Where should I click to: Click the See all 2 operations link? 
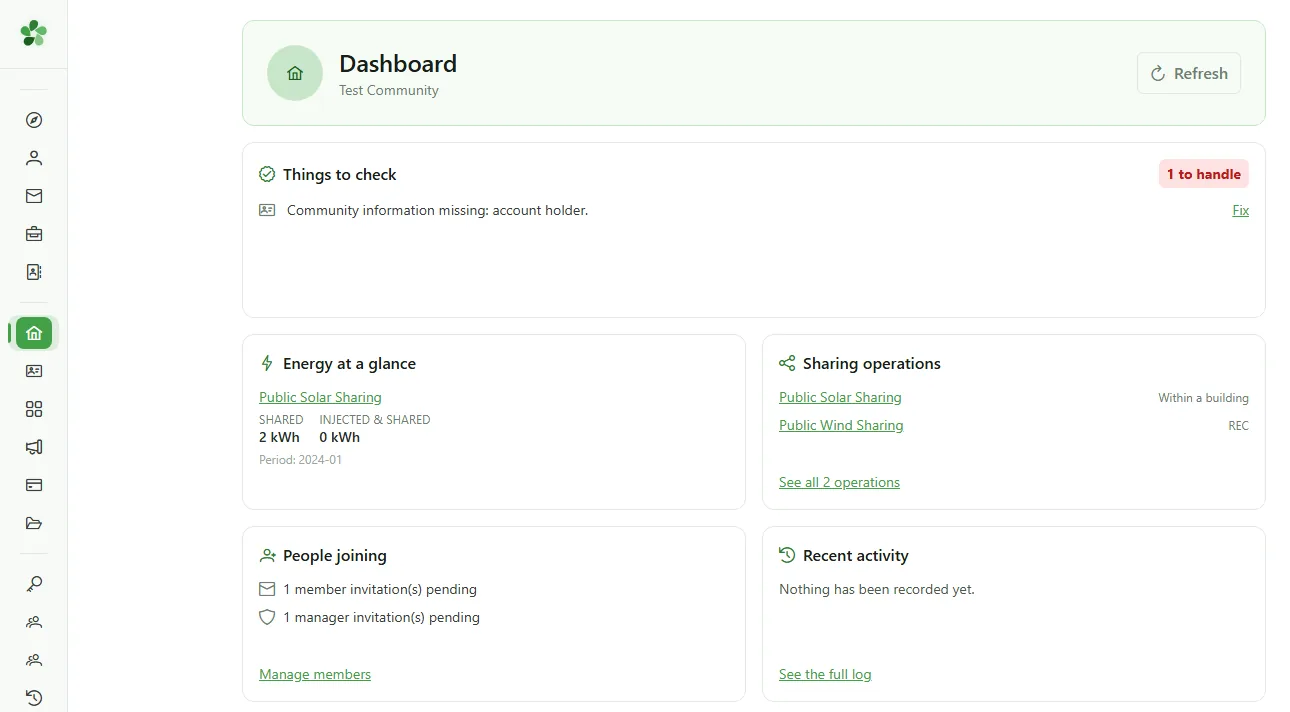[839, 482]
